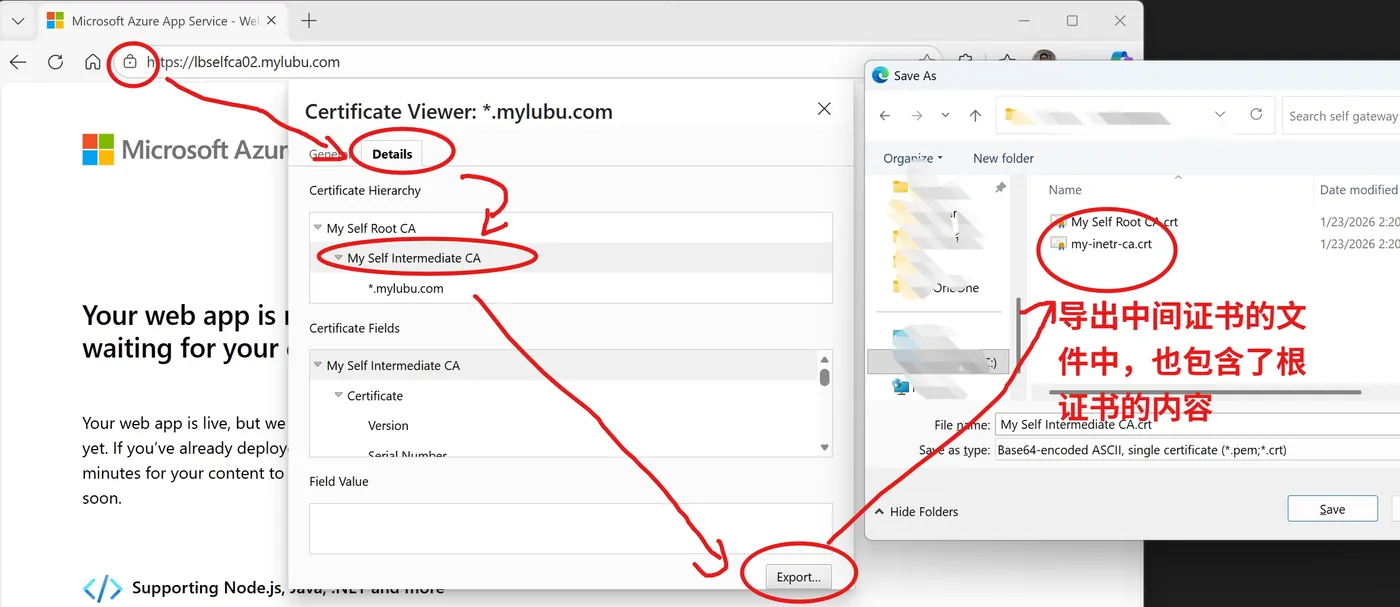Click the Export... button
Image resolution: width=1400 pixels, height=607 pixels.
tap(798, 577)
